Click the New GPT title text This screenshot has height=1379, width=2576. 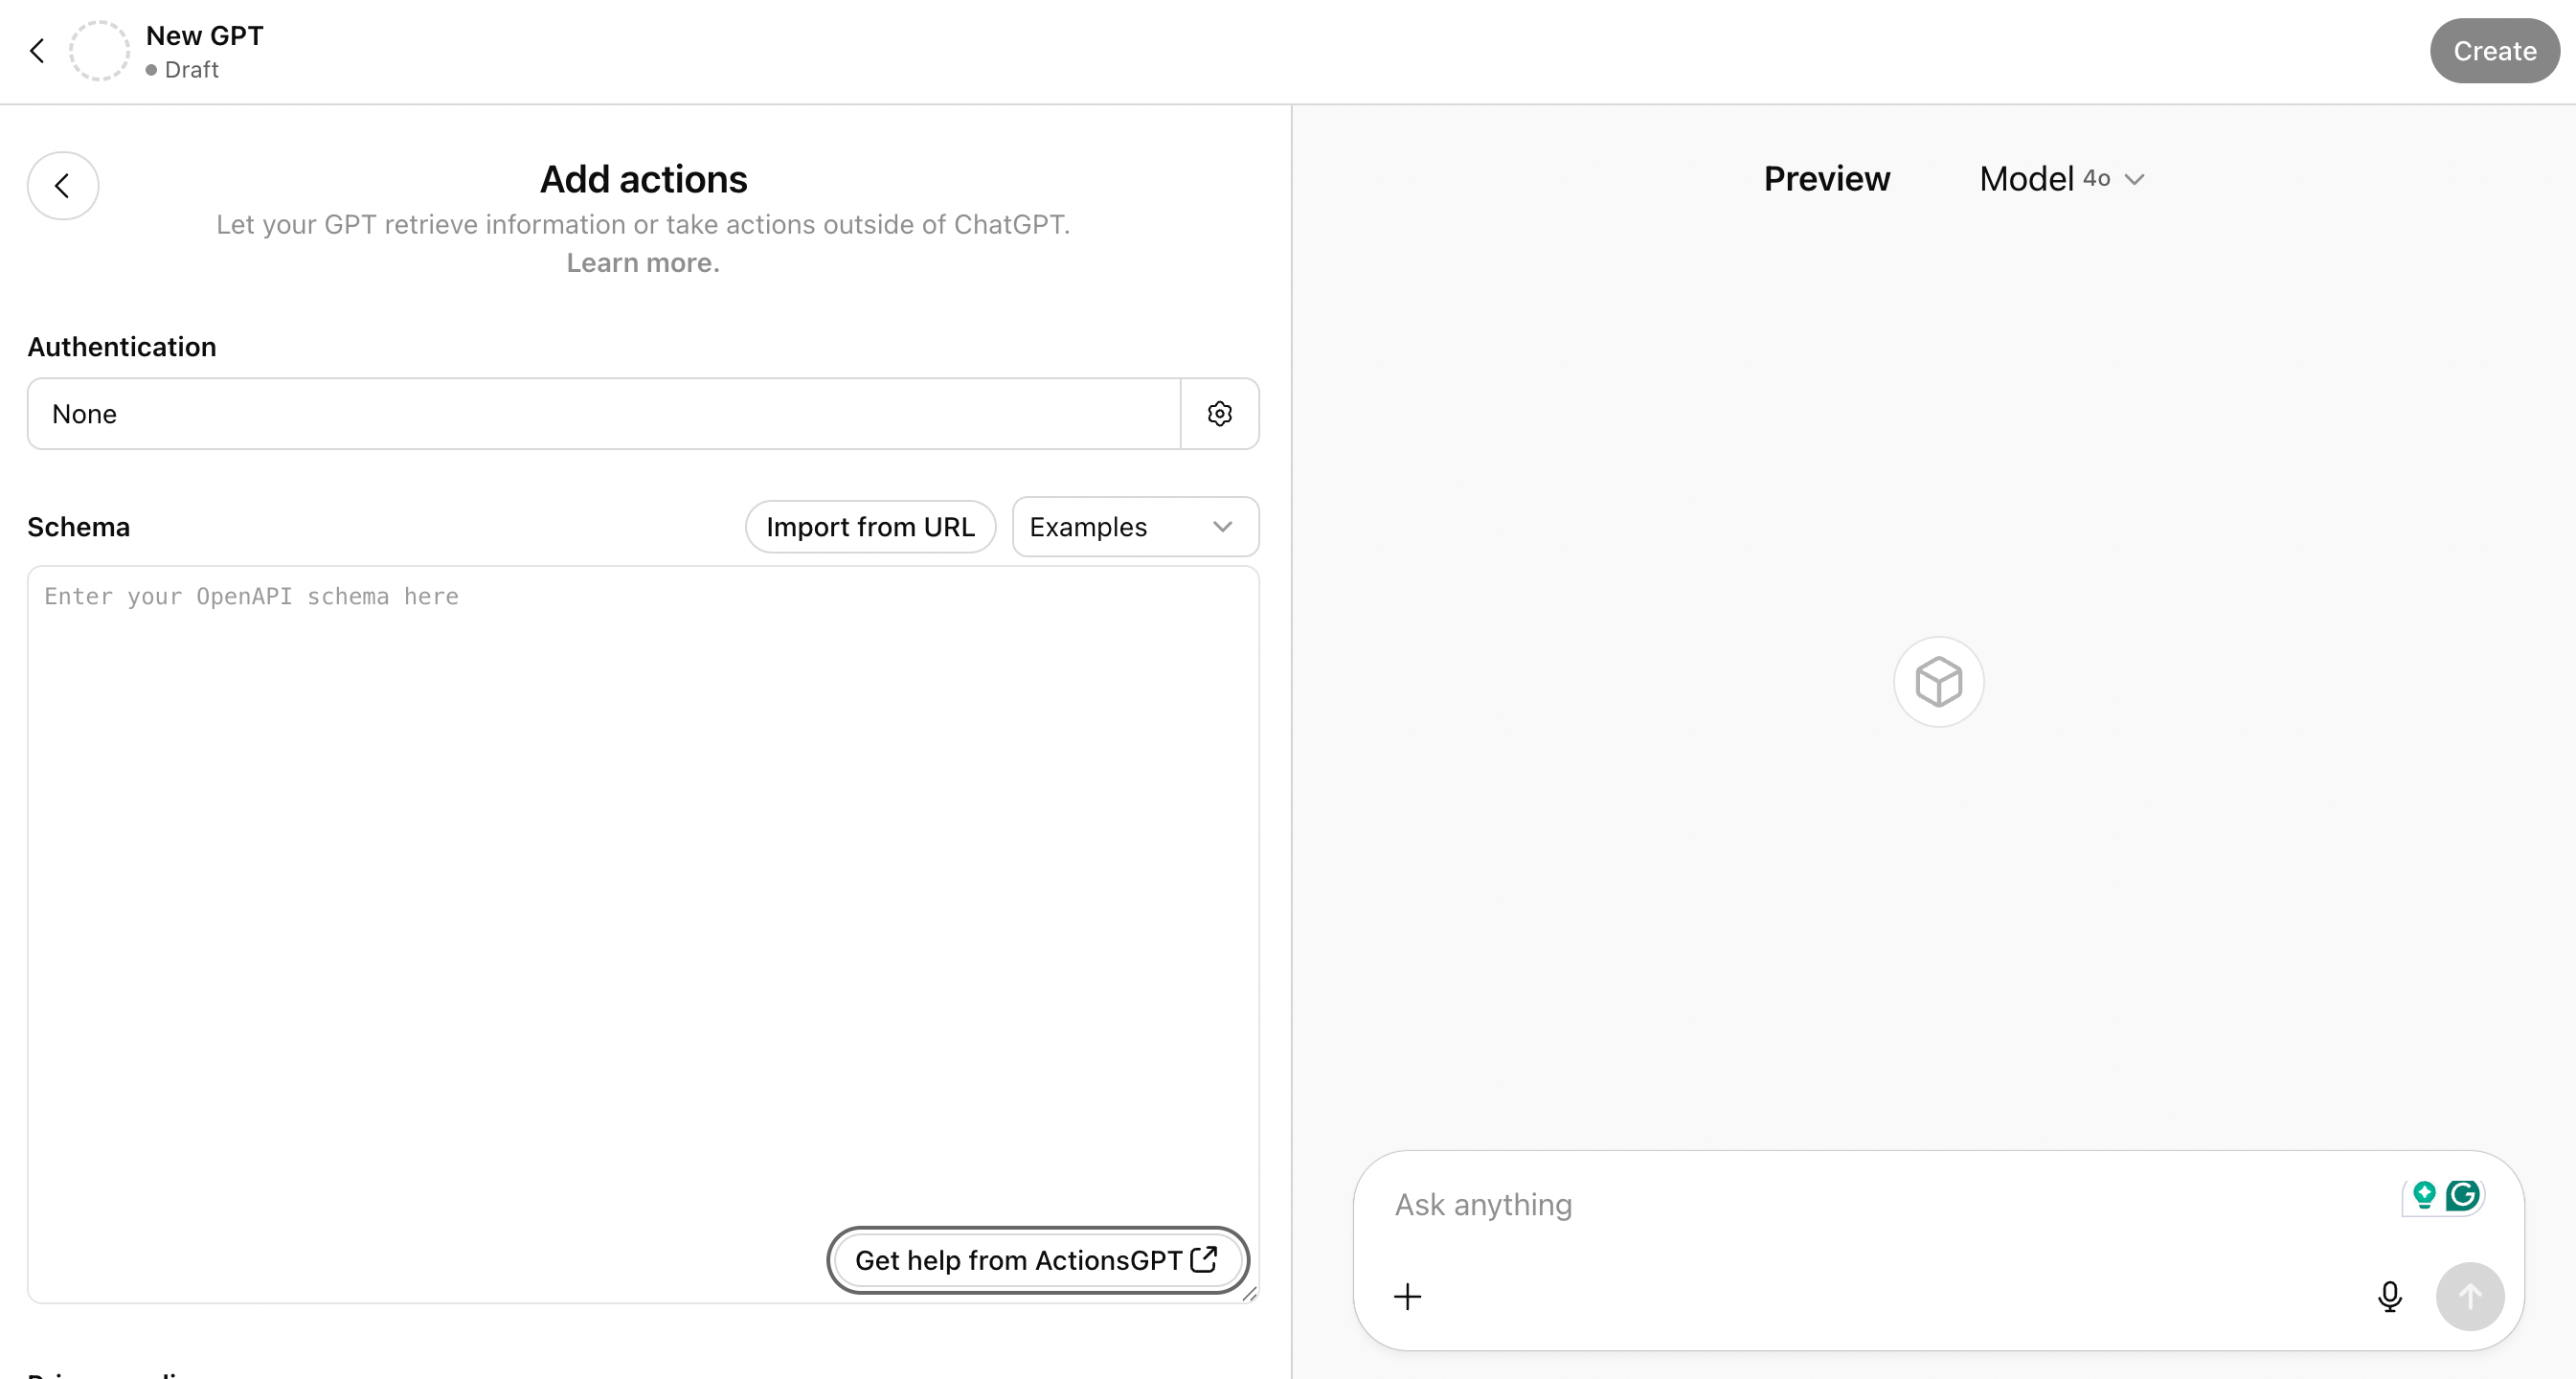click(205, 36)
